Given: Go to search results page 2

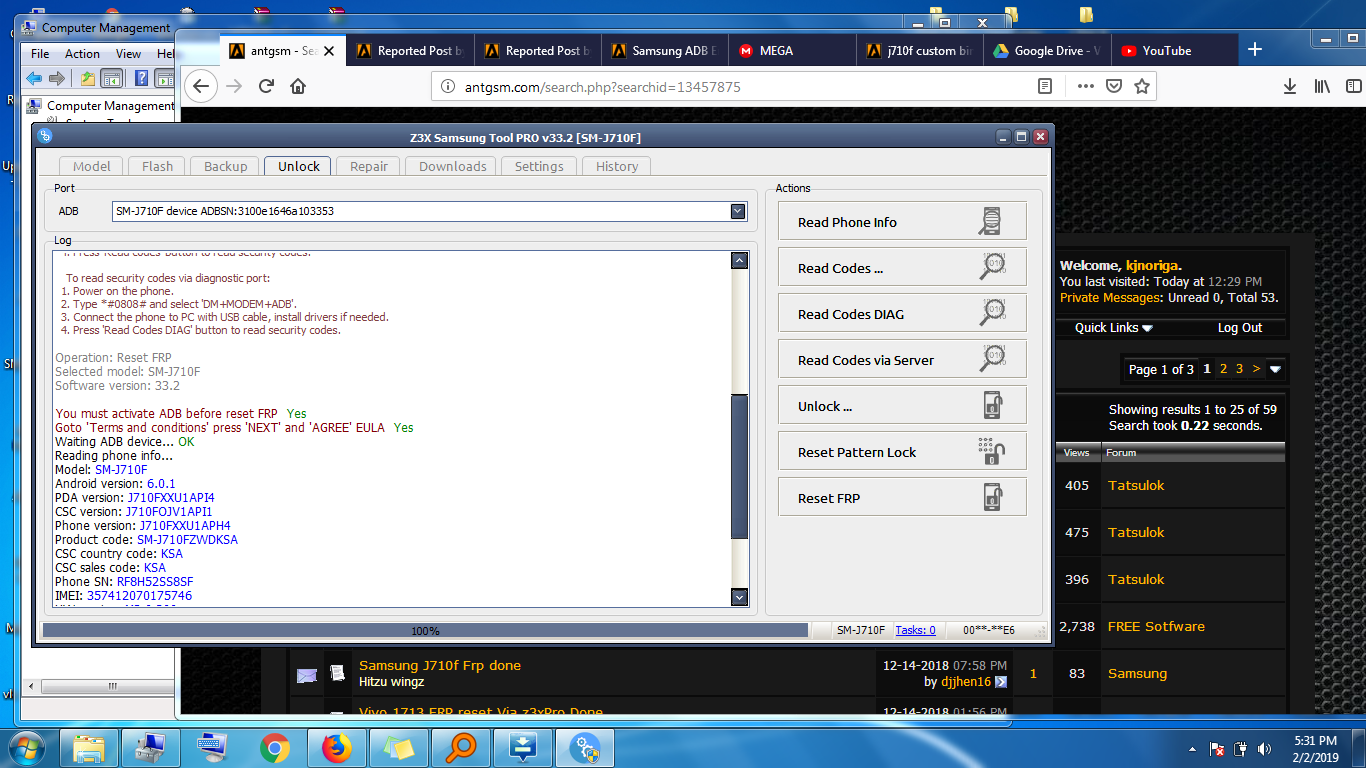Looking at the screenshot, I should point(1223,369).
